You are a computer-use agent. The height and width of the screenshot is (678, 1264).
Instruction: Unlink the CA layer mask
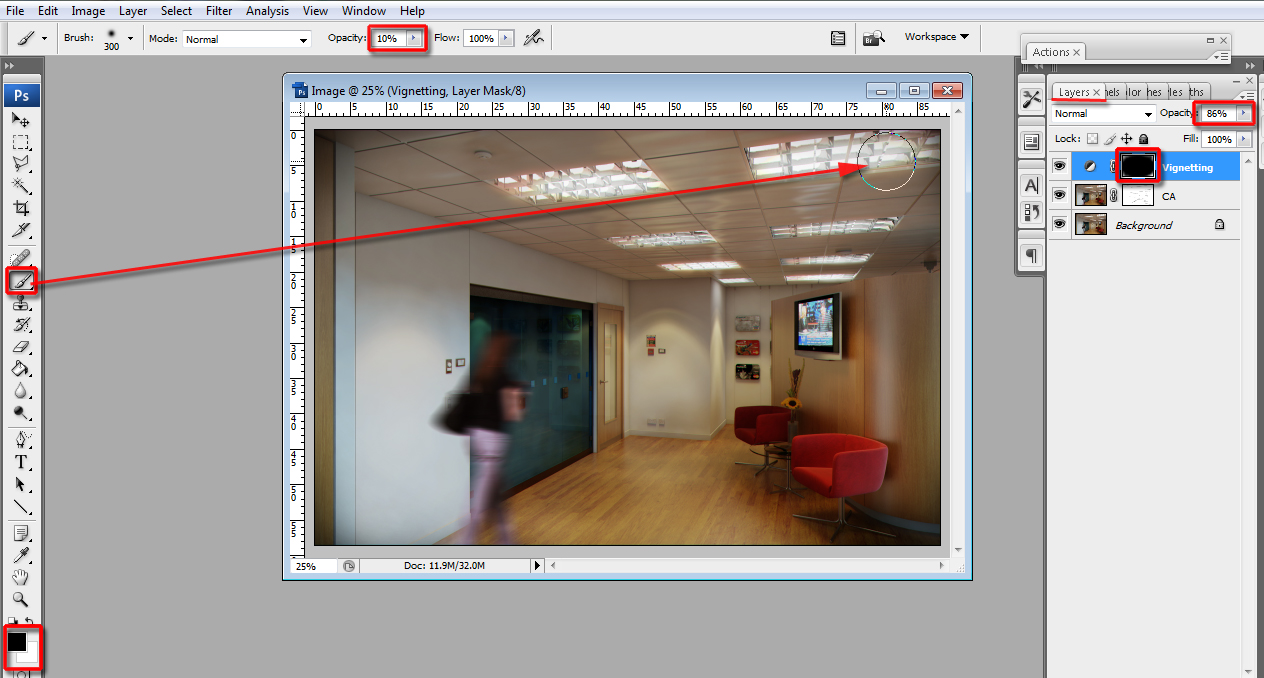click(x=1113, y=196)
